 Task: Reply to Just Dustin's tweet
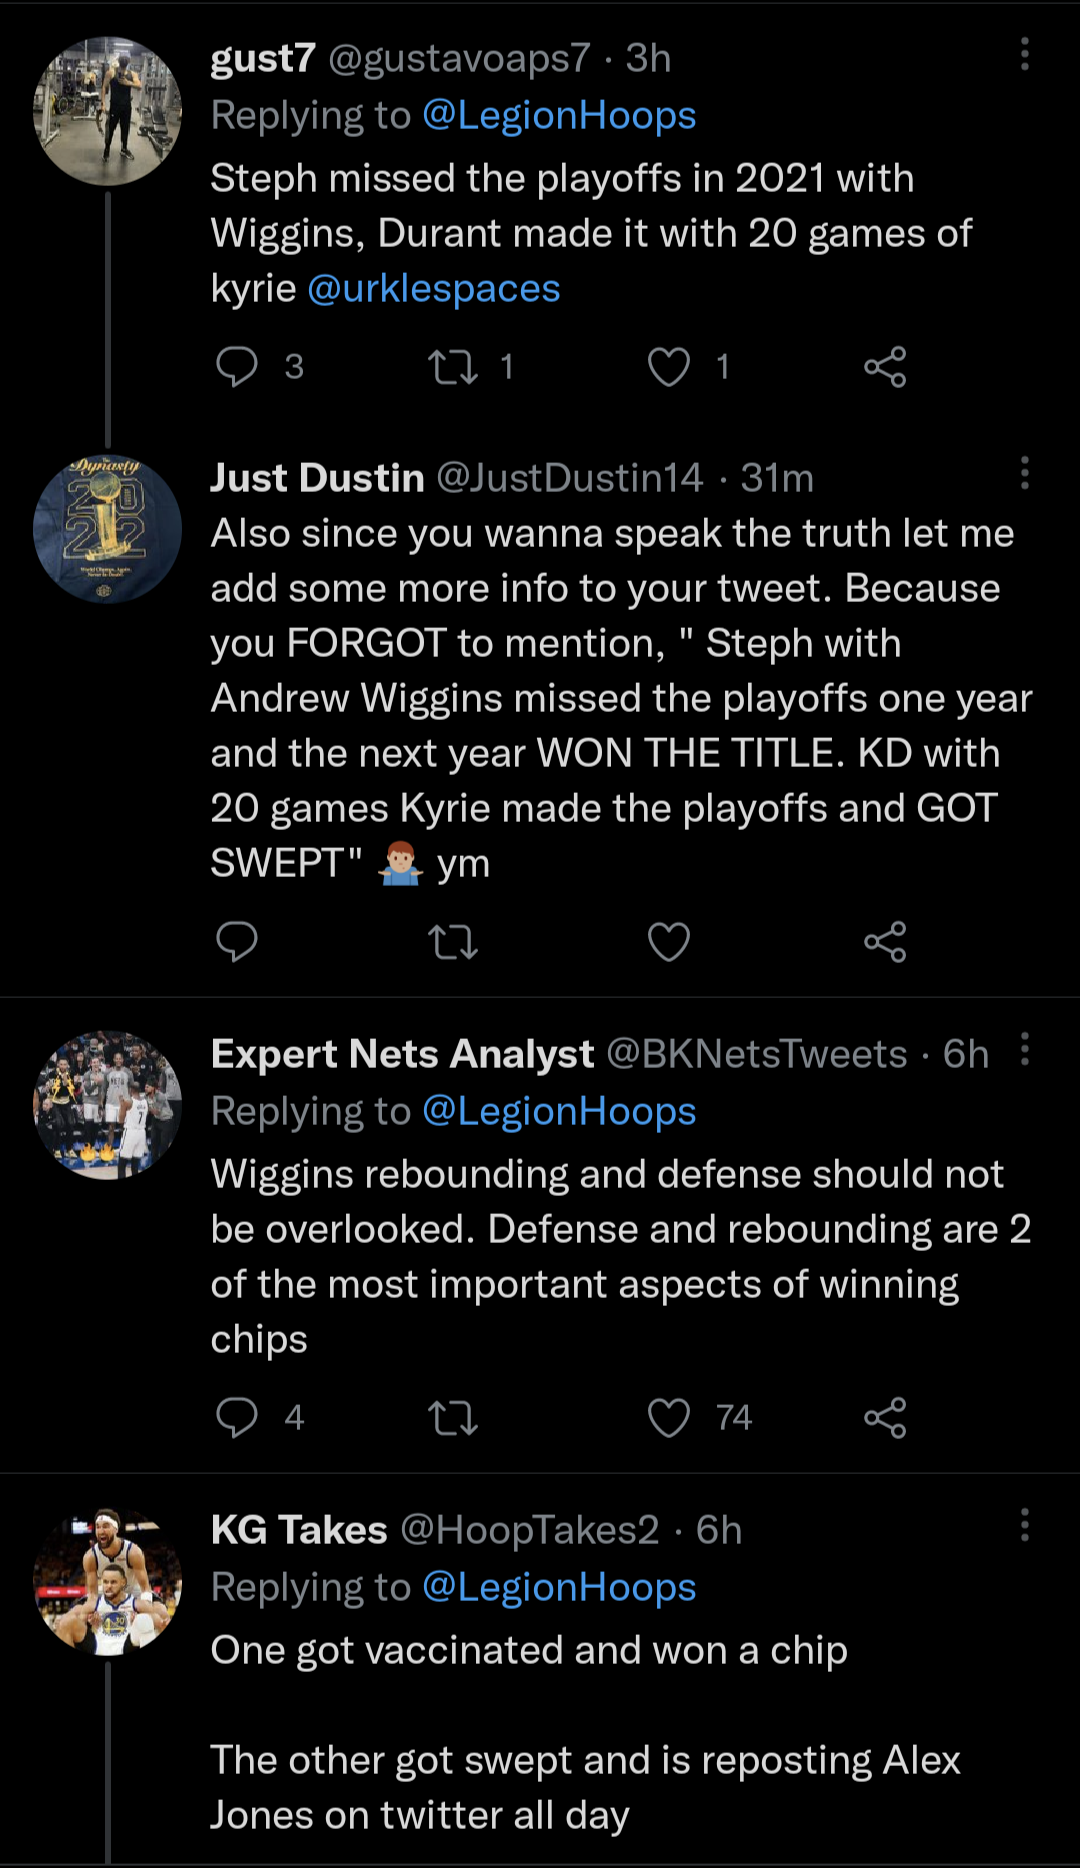[237, 942]
